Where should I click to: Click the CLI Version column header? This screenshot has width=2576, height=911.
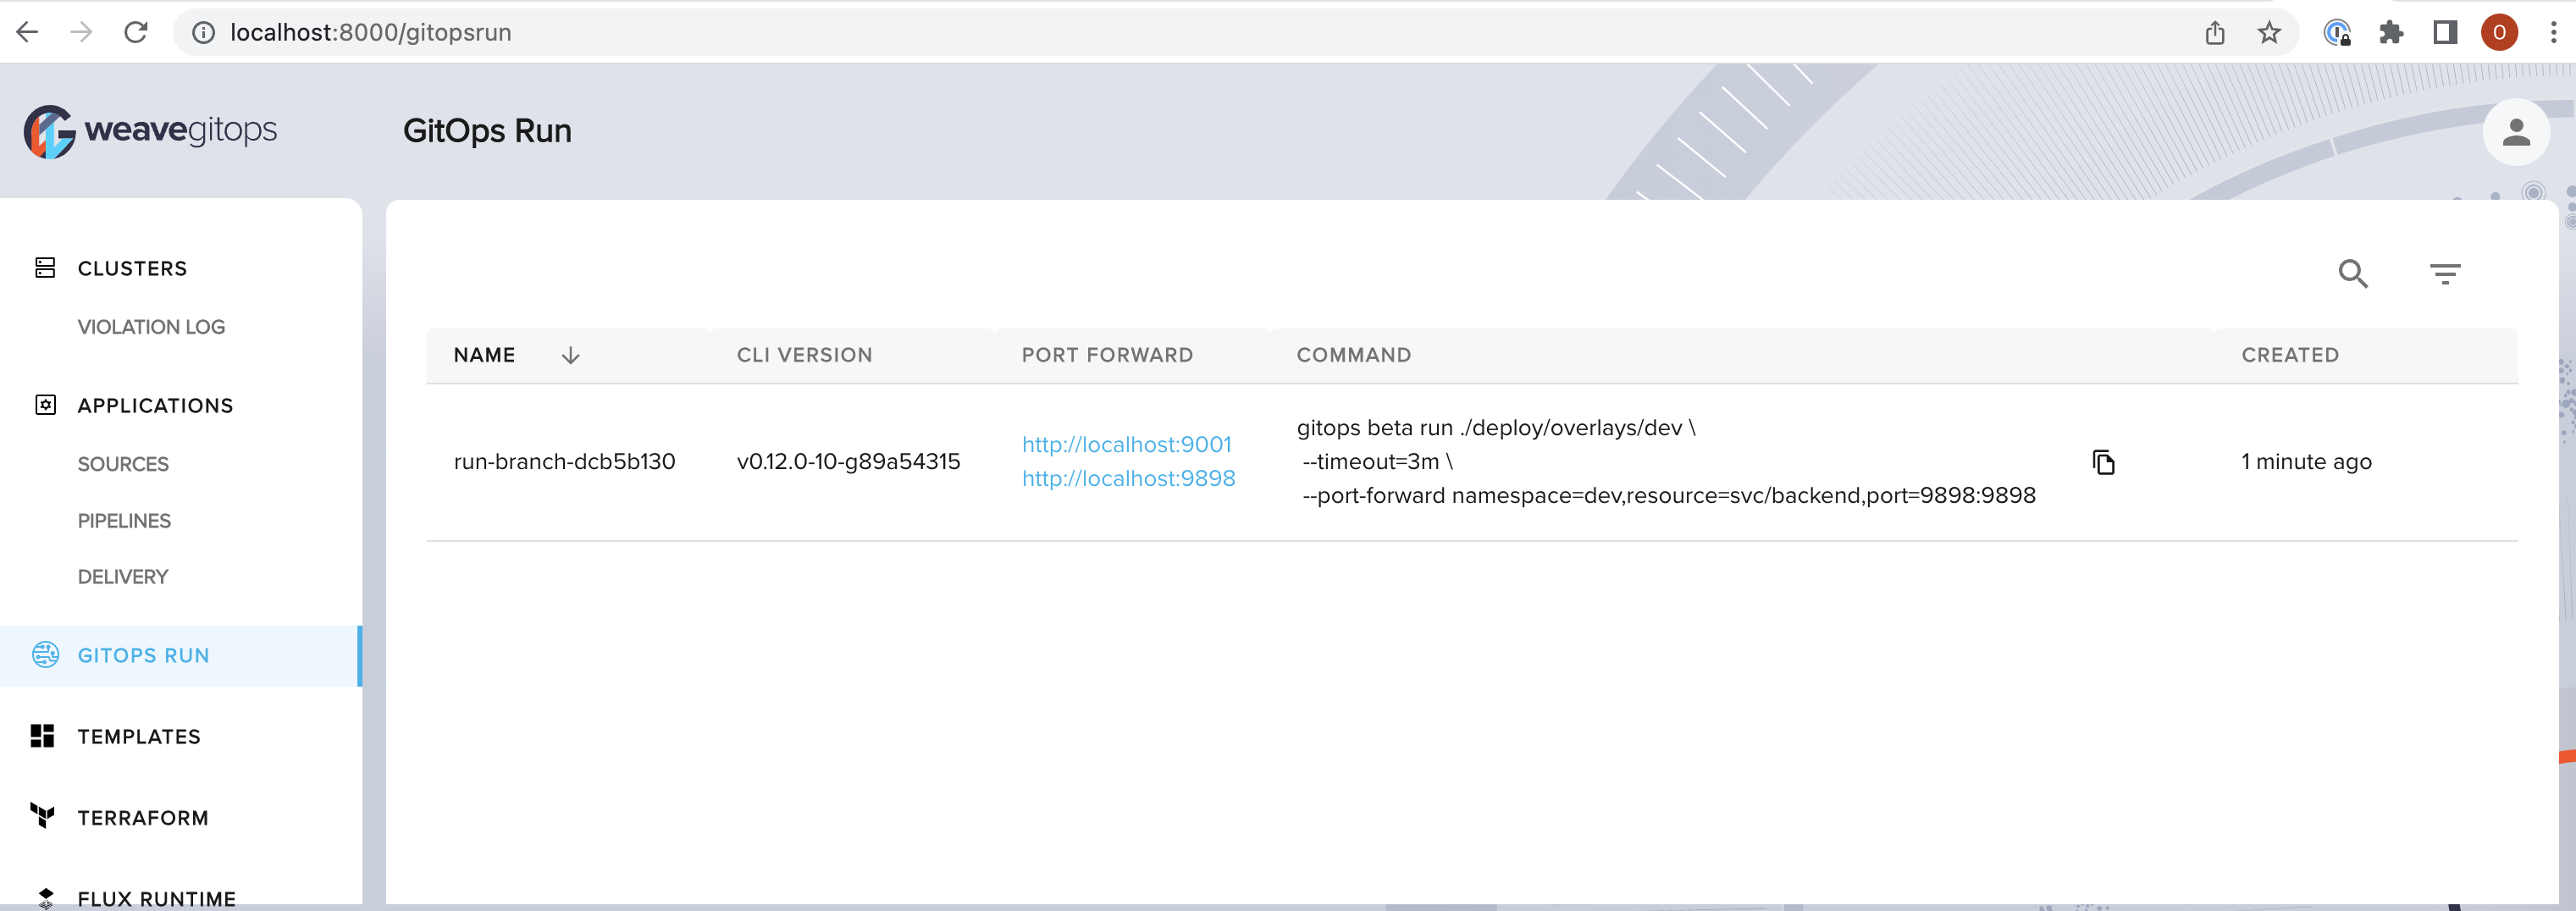(804, 355)
